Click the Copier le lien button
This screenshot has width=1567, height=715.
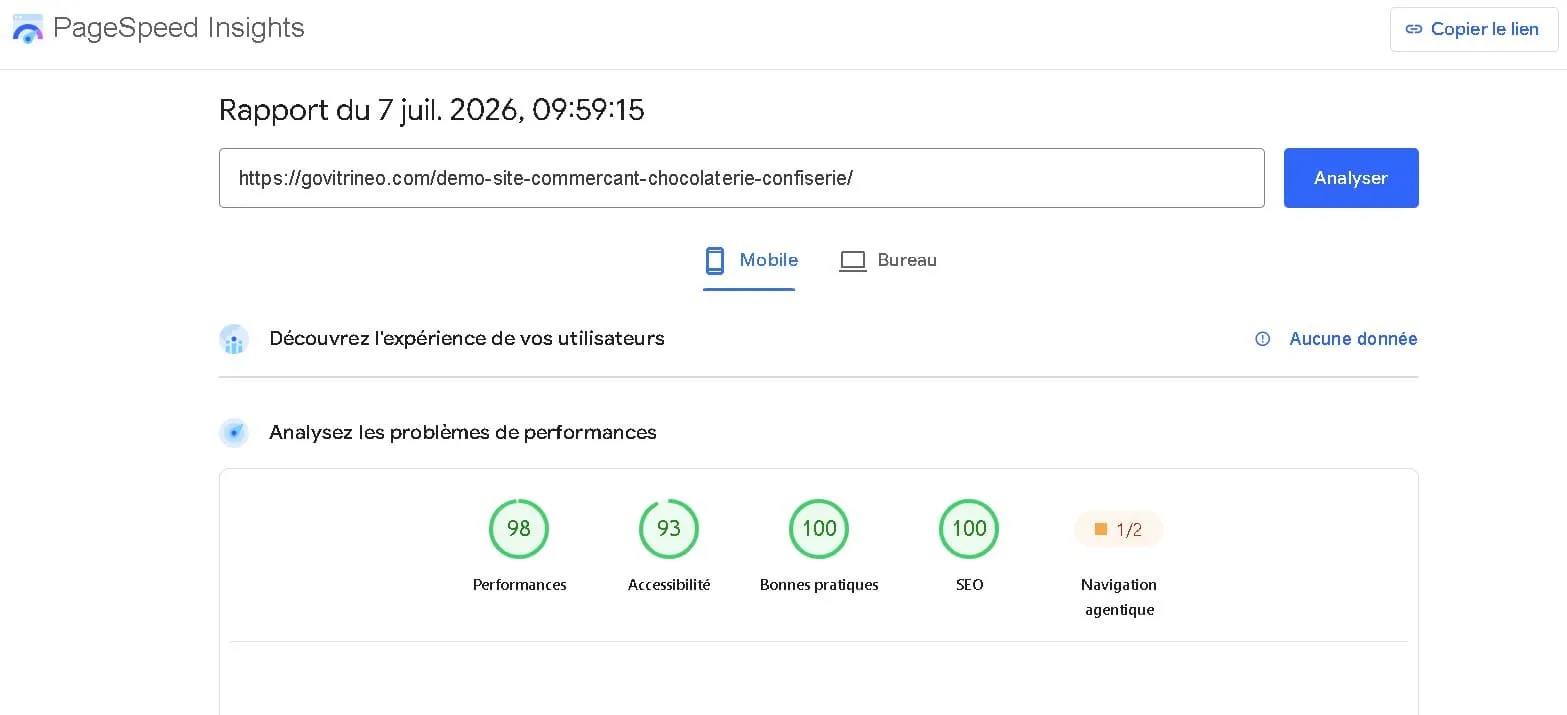coord(1474,29)
